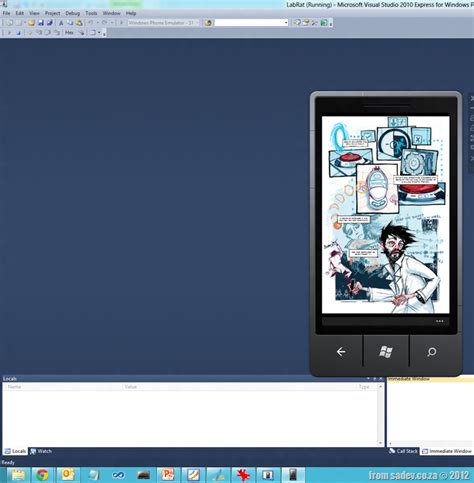Click the Locals scrollbar up arrow
The image size is (474, 483).
[380, 387]
